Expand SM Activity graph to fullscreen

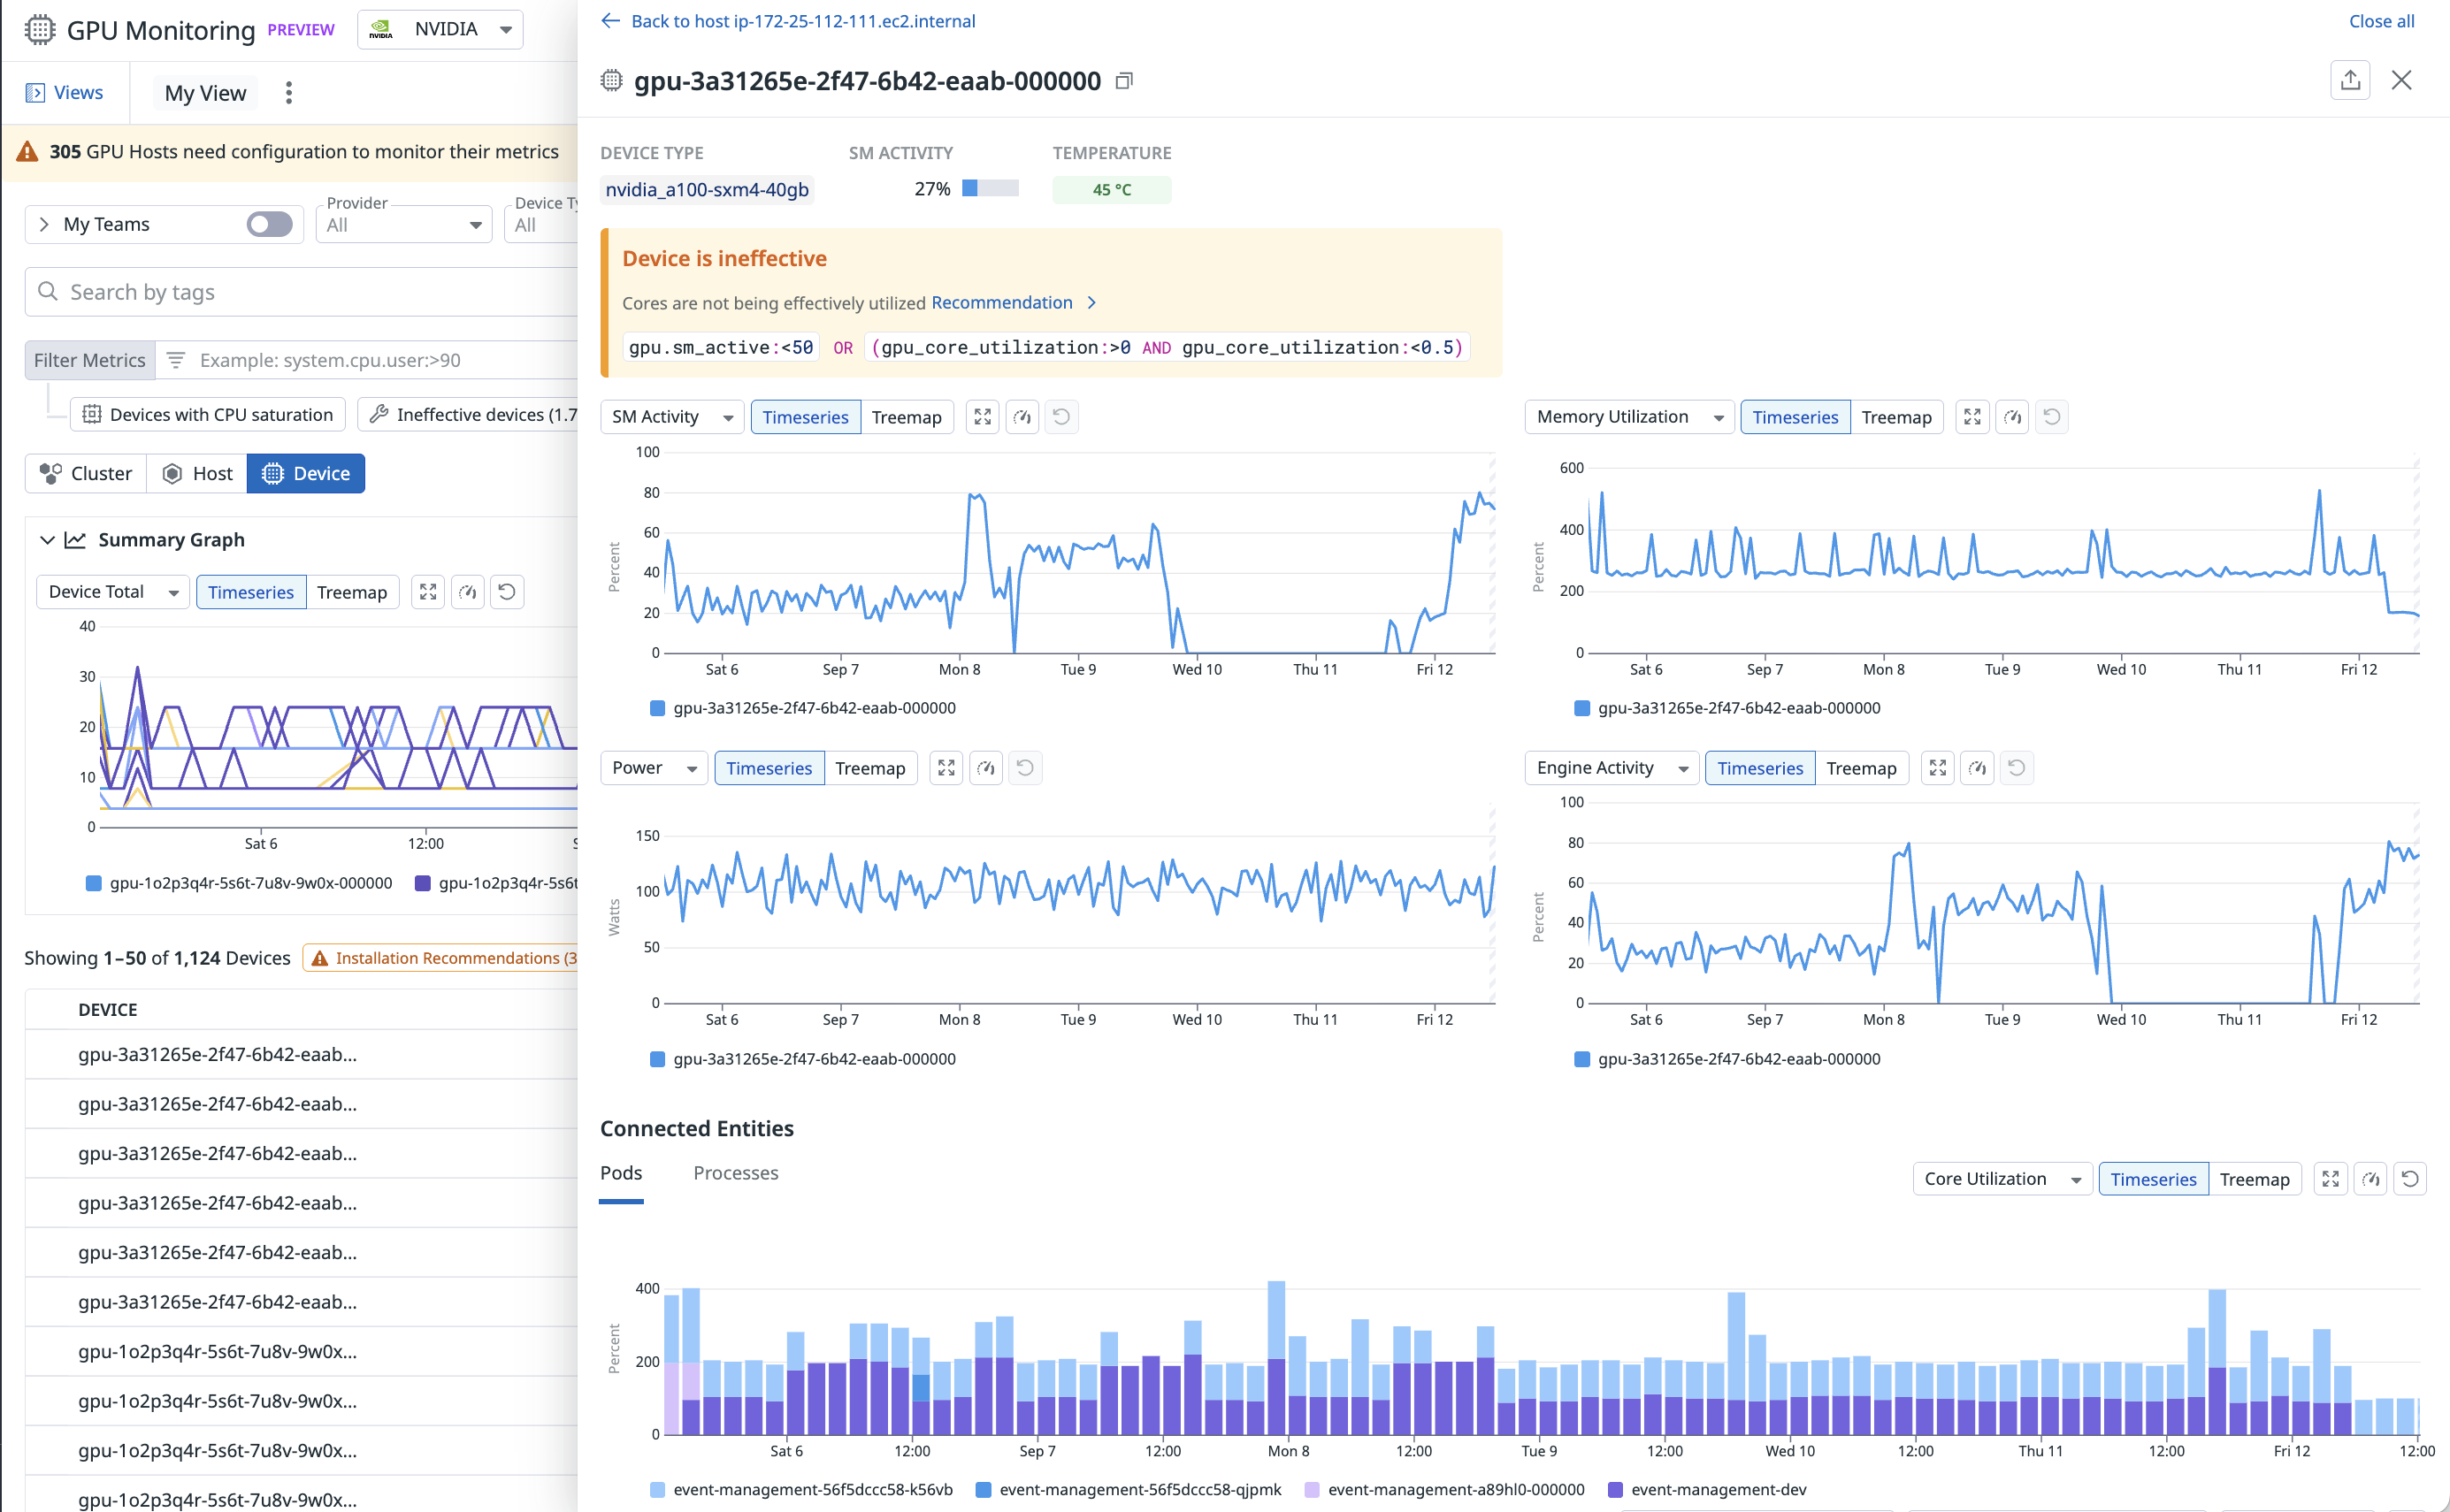[982, 417]
